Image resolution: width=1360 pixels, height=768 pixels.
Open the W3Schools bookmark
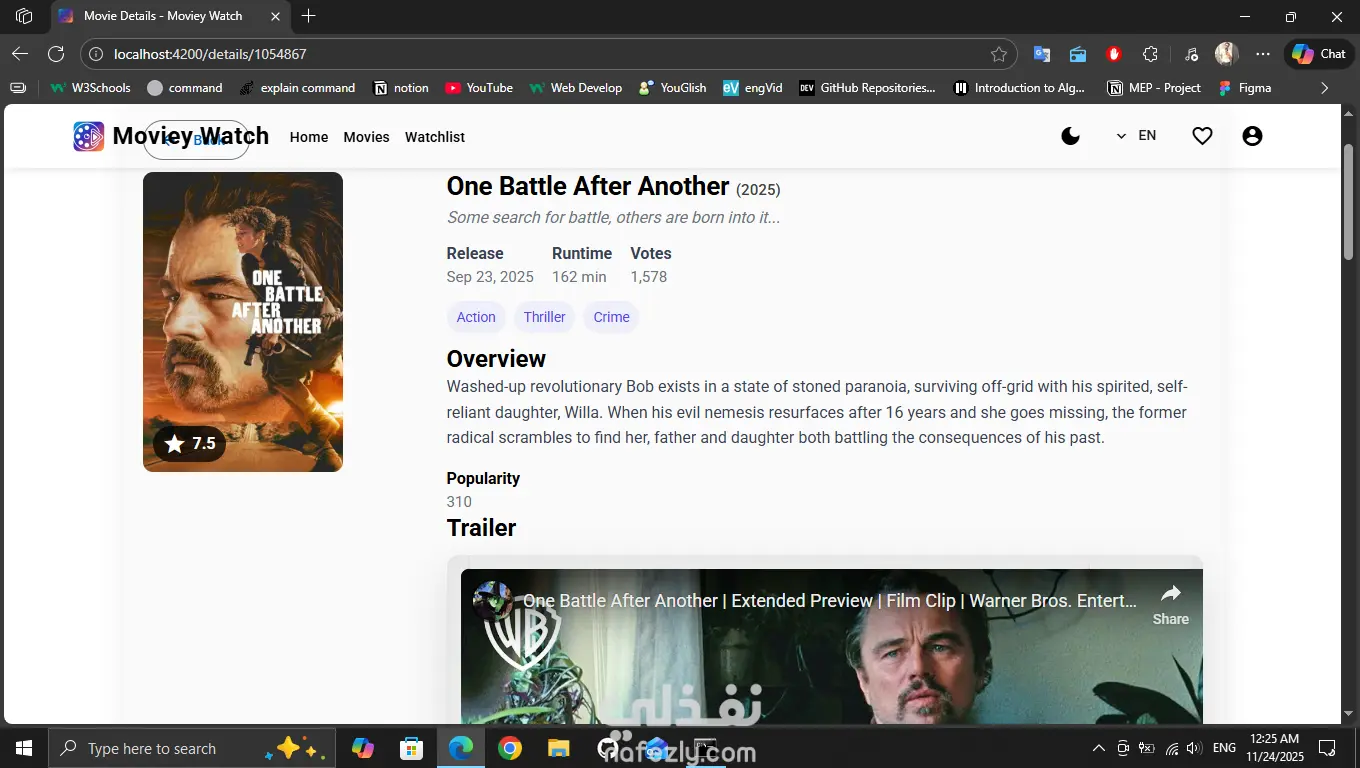pyautogui.click(x=90, y=88)
